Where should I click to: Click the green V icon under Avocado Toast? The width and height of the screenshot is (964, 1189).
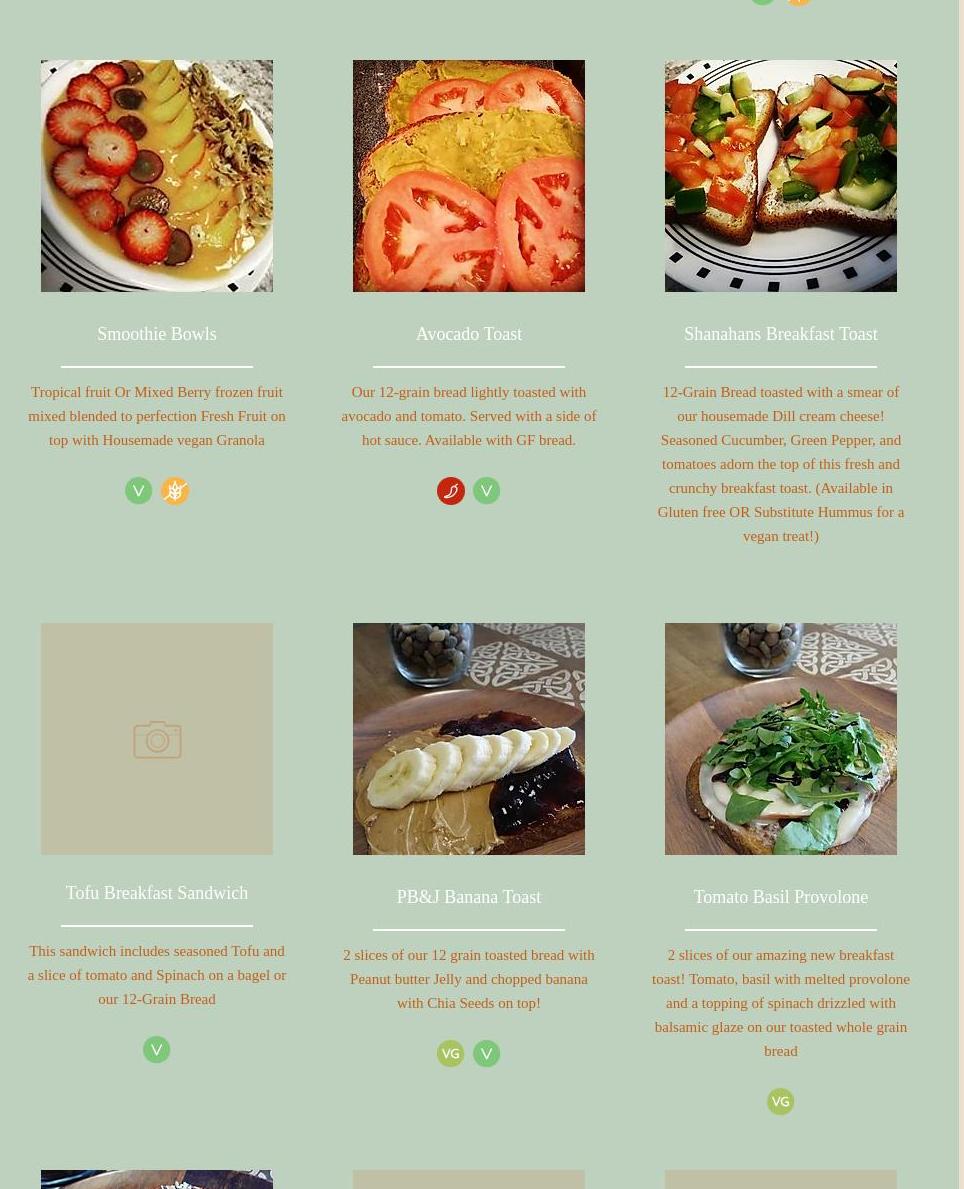[x=486, y=491]
